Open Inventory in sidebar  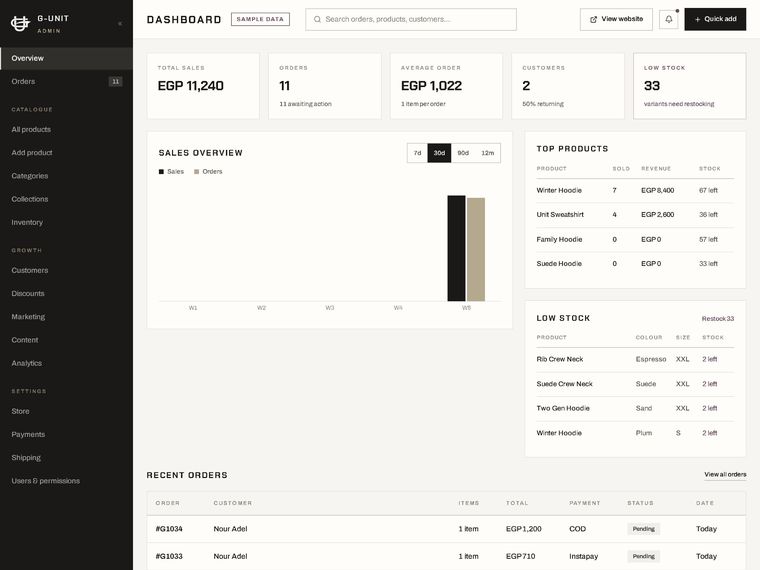click(66, 222)
